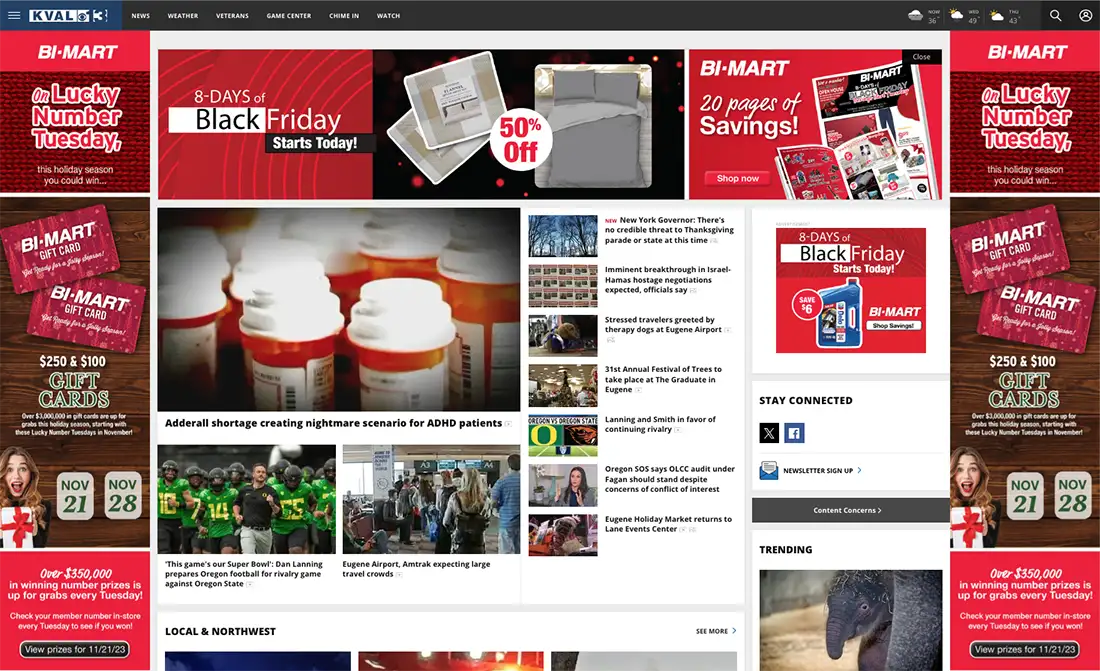Click the Festival of Trees thumbnail
Image resolution: width=1100 pixels, height=671 pixels.
[x=563, y=385]
